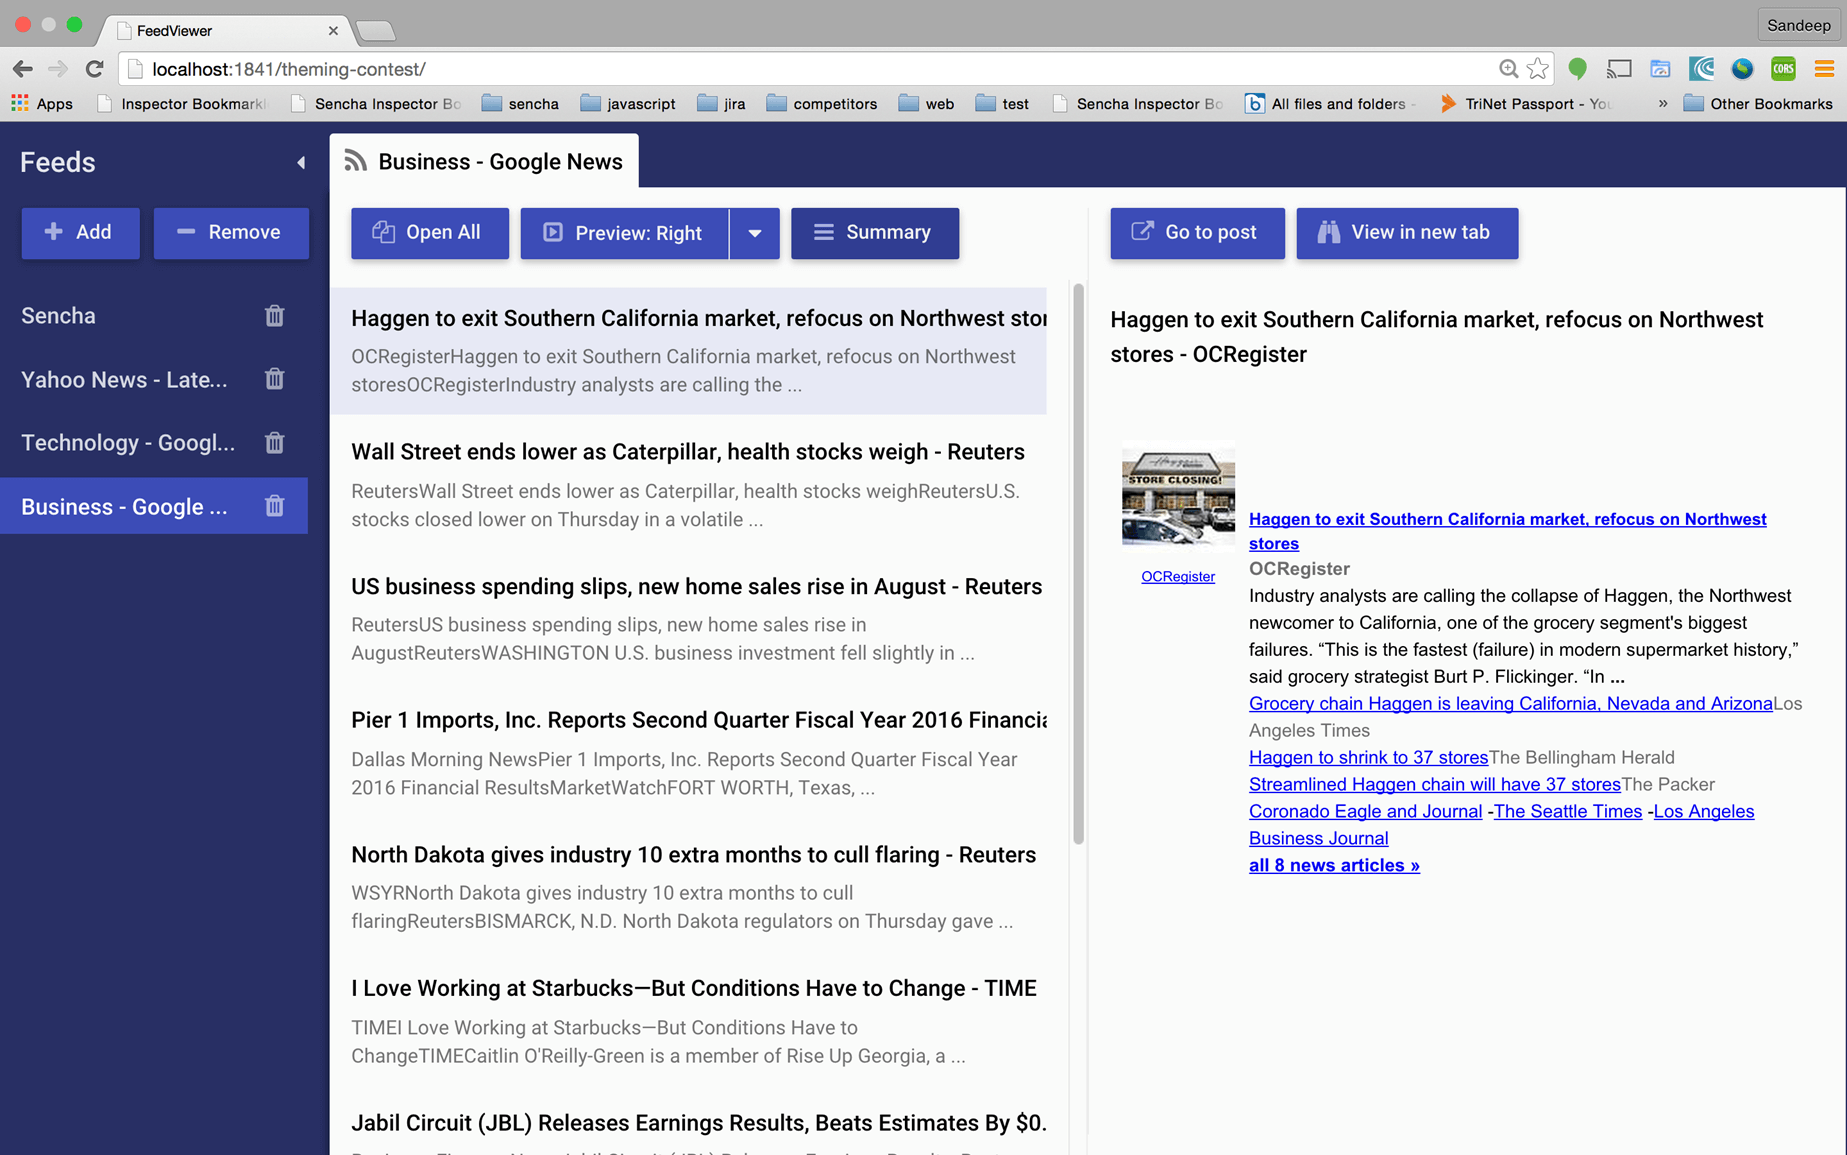
Task: Select the Sencha feed in sidebar
Action: [x=154, y=316]
